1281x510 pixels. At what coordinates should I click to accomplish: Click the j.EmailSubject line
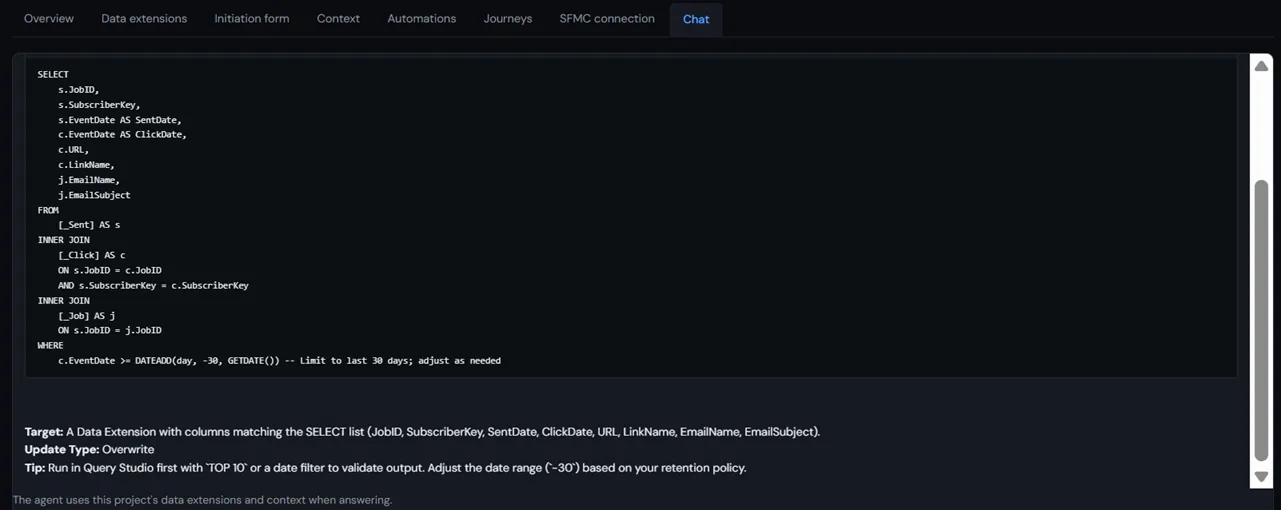pos(94,195)
